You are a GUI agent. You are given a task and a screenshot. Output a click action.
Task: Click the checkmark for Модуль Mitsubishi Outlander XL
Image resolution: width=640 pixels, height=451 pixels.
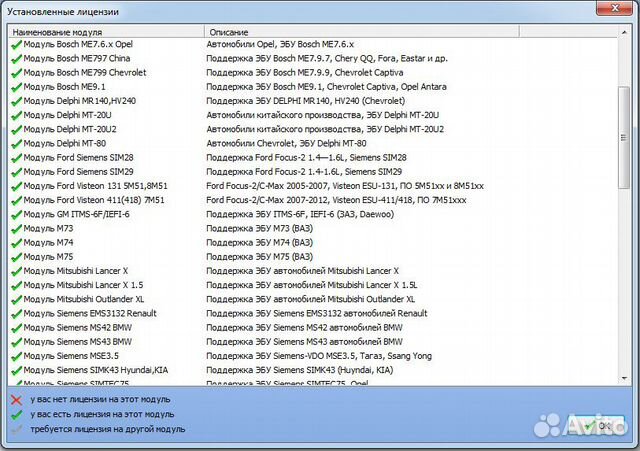tap(16, 300)
